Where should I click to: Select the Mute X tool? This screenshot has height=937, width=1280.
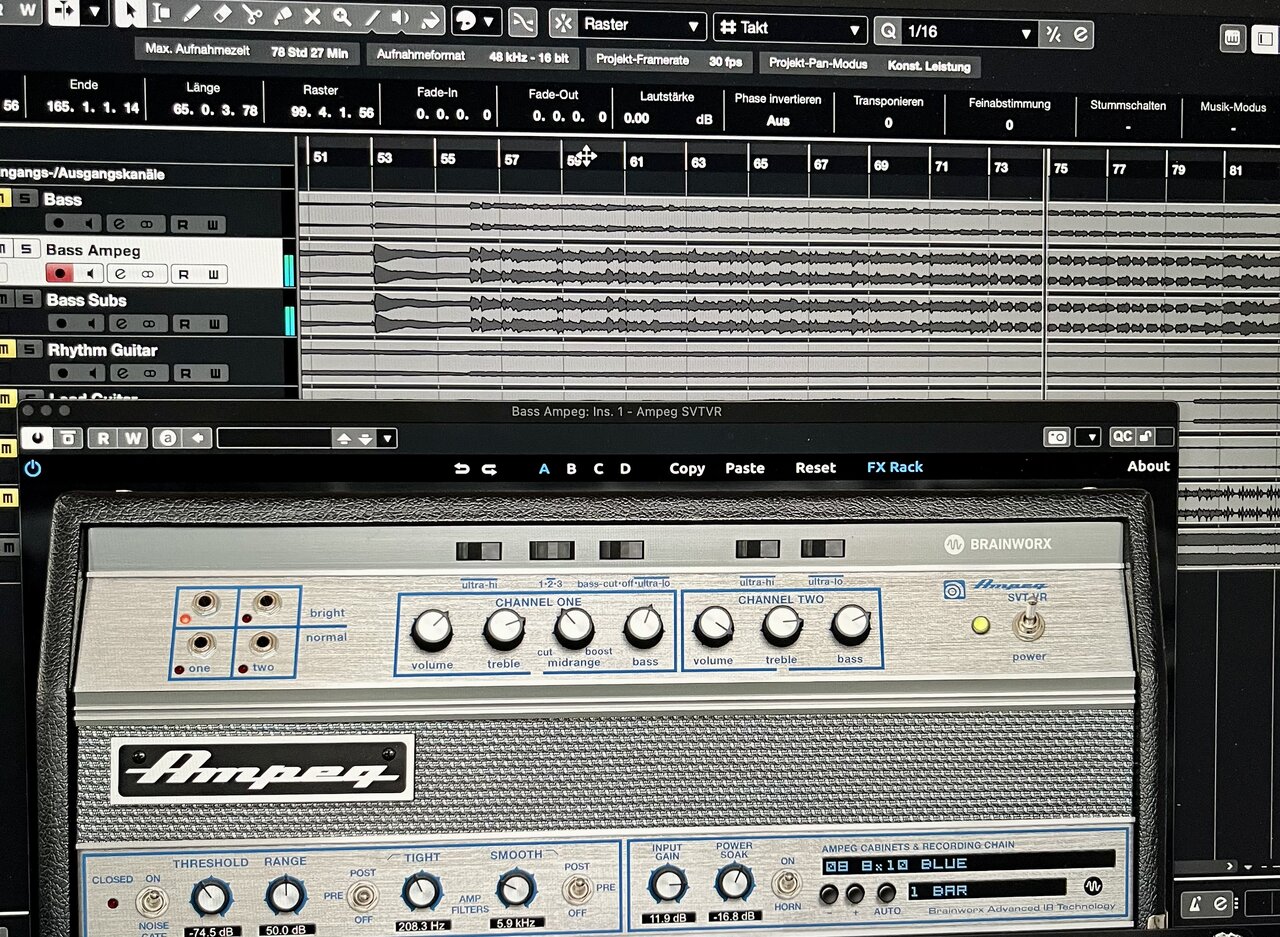312,17
